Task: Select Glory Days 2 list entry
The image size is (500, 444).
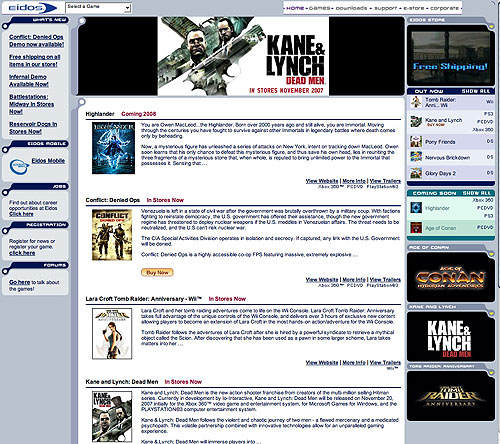Action: click(440, 173)
